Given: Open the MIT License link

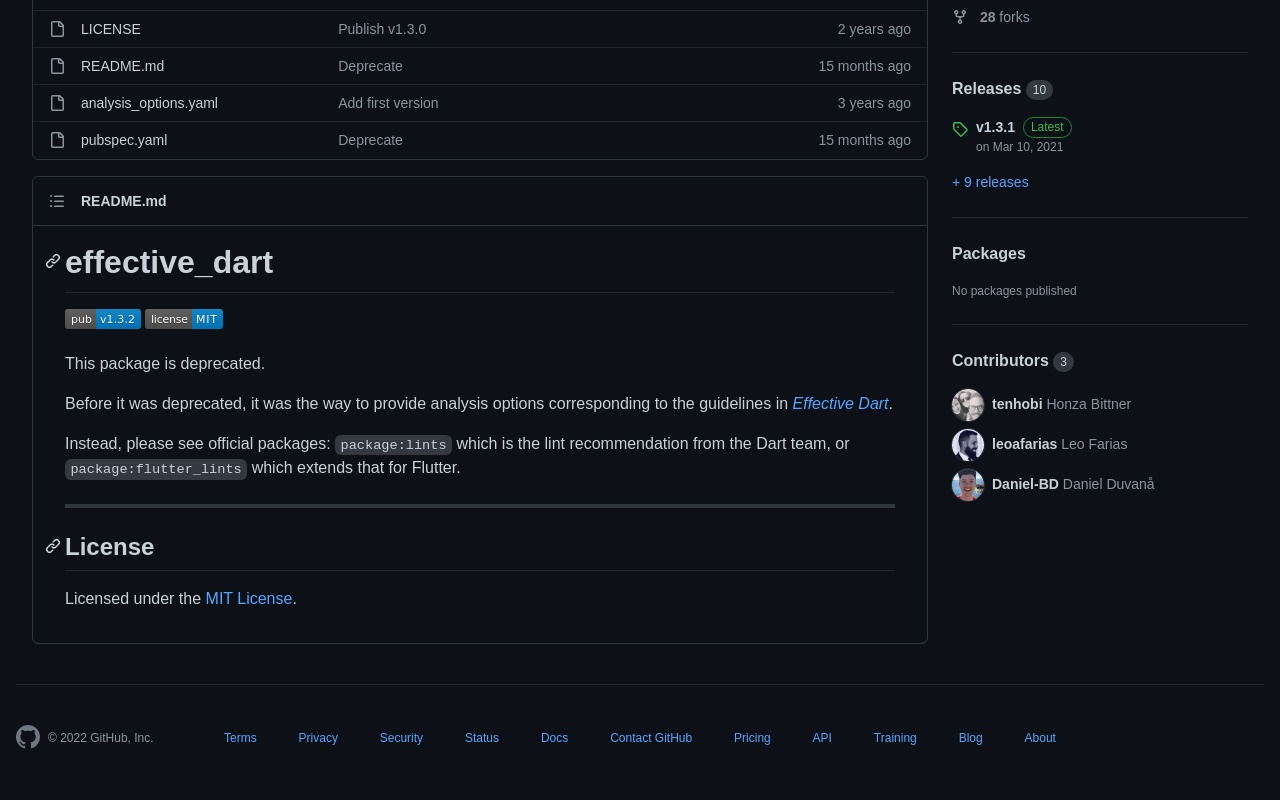Looking at the screenshot, I should click(248, 598).
